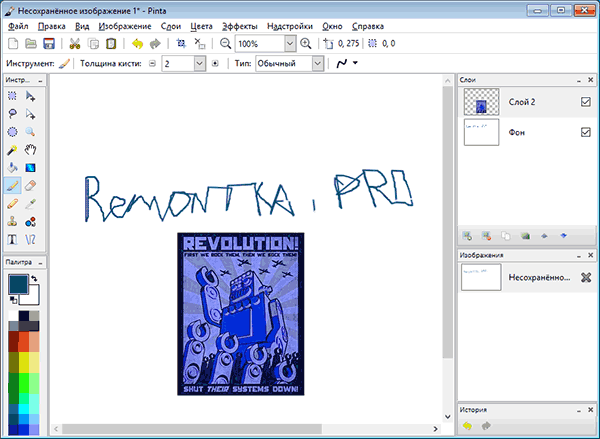This screenshot has width=600, height=439.
Task: Increase brush width with plus button
Action: coord(215,64)
